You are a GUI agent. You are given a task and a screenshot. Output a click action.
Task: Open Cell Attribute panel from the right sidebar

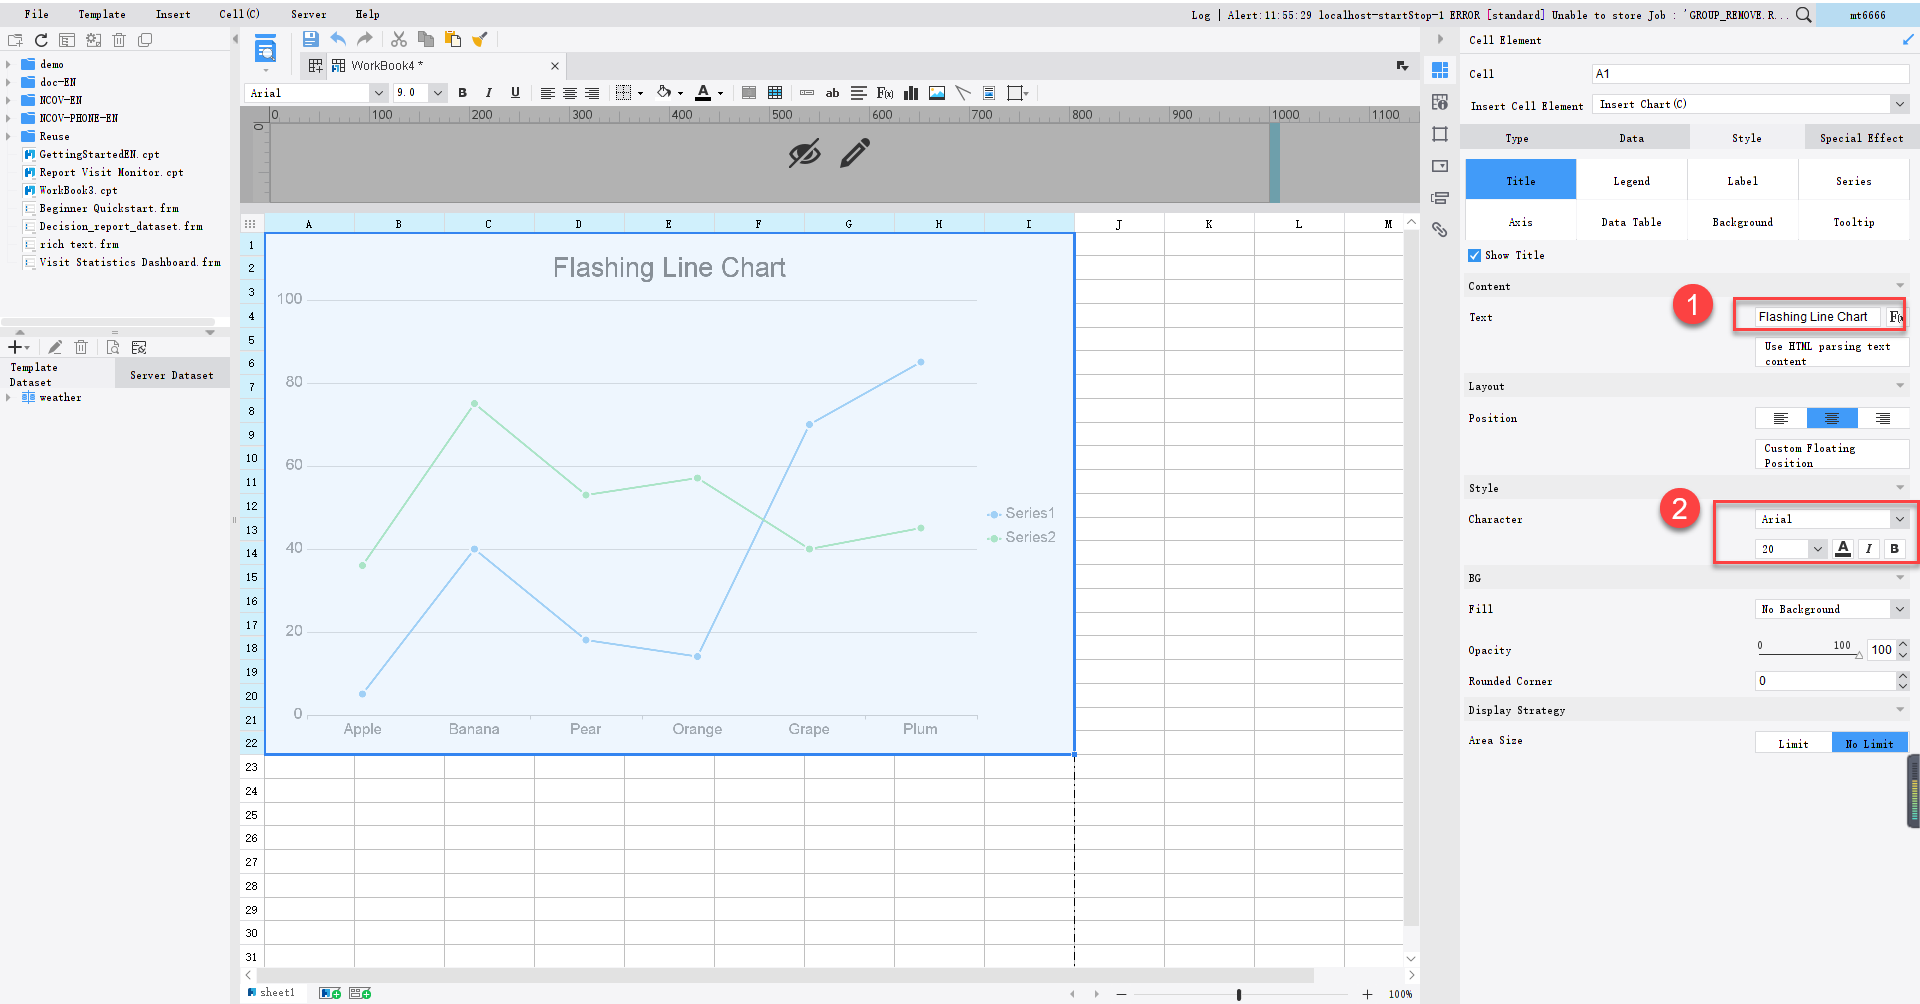point(1440,101)
